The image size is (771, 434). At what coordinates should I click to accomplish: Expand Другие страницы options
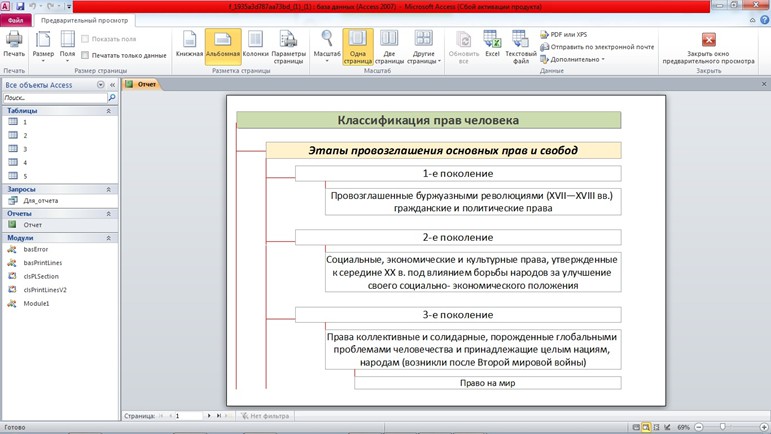point(423,47)
